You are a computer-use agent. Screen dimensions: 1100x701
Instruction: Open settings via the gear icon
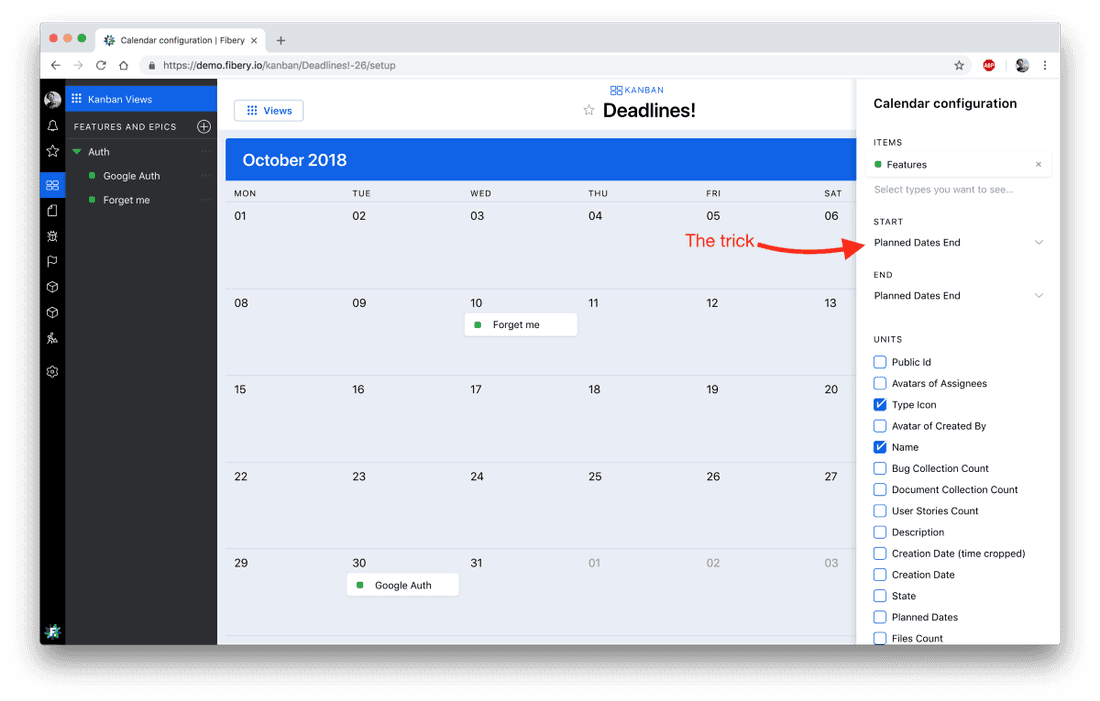point(52,371)
